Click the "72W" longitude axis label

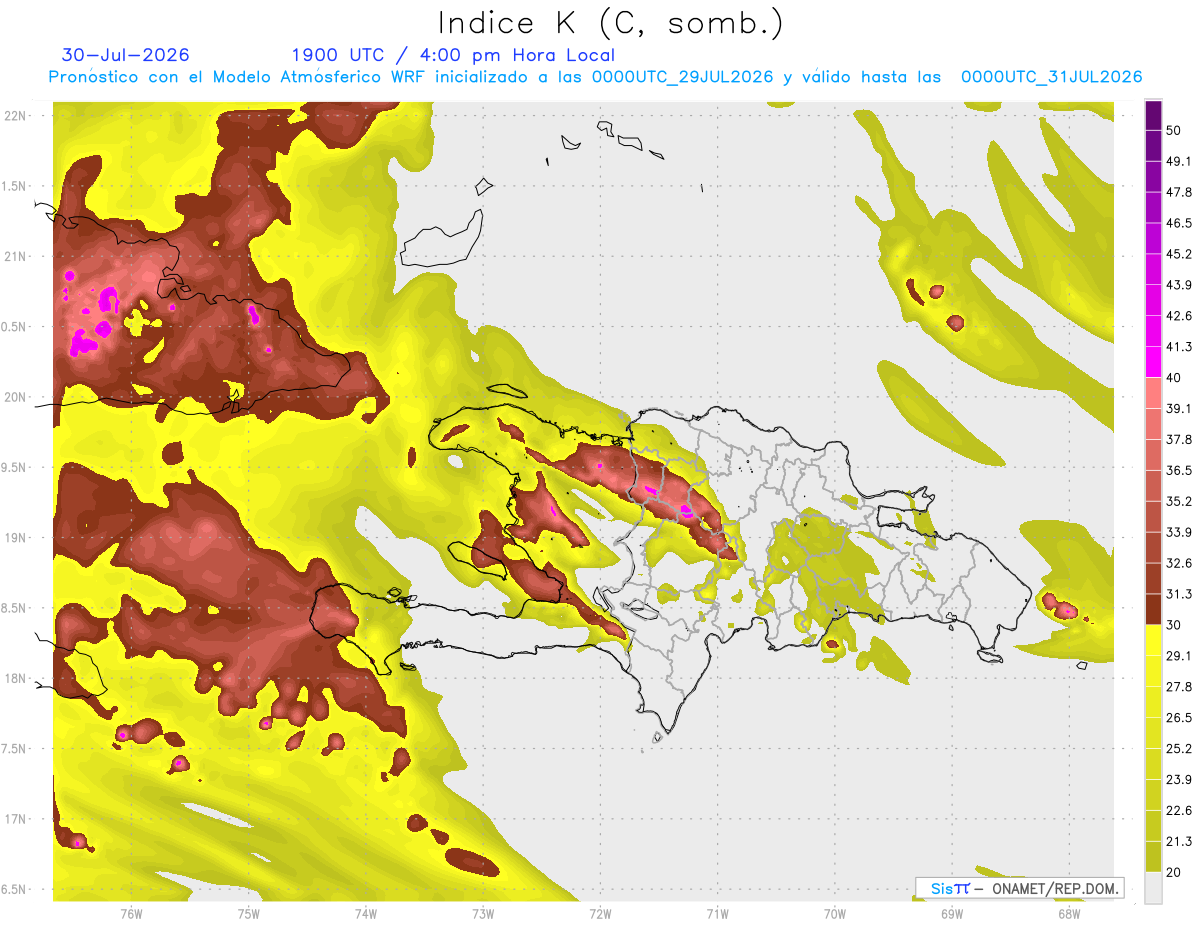pos(600,913)
